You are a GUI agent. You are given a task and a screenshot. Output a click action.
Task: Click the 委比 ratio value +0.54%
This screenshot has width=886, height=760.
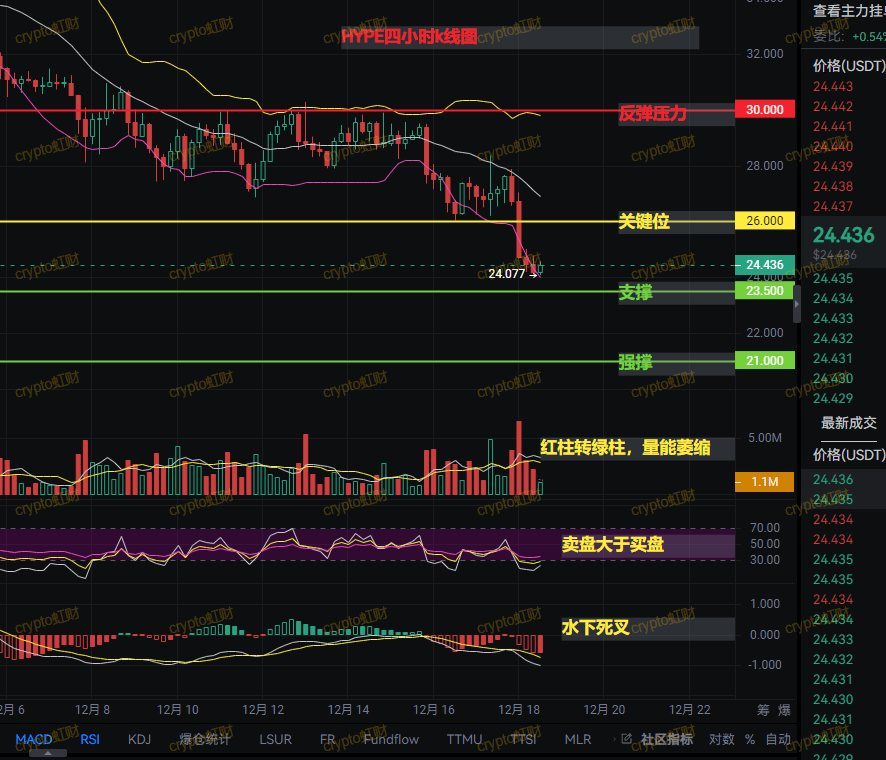click(x=868, y=37)
